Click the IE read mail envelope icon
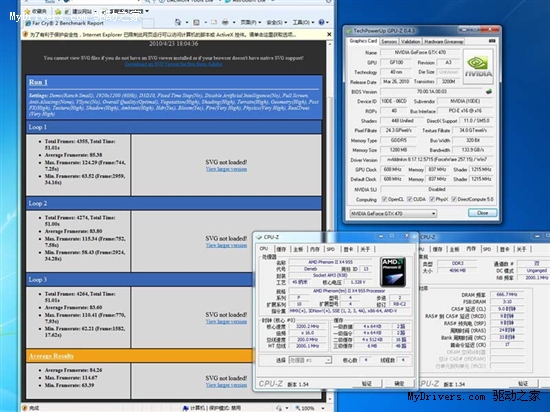This screenshot has height=412, width=550. click(x=214, y=22)
